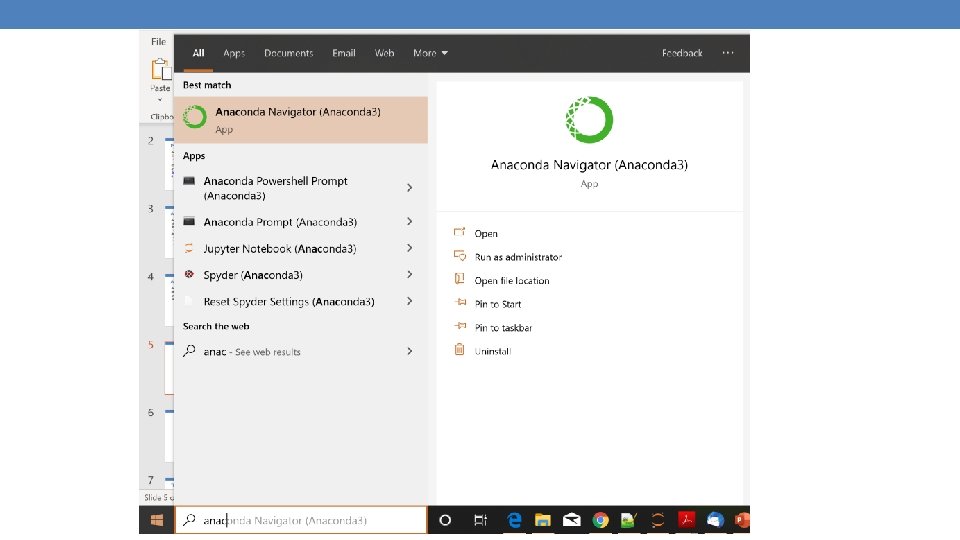Click the Pin to Start pin icon
Image resolution: width=960 pixels, height=540 pixels.
click(x=460, y=302)
